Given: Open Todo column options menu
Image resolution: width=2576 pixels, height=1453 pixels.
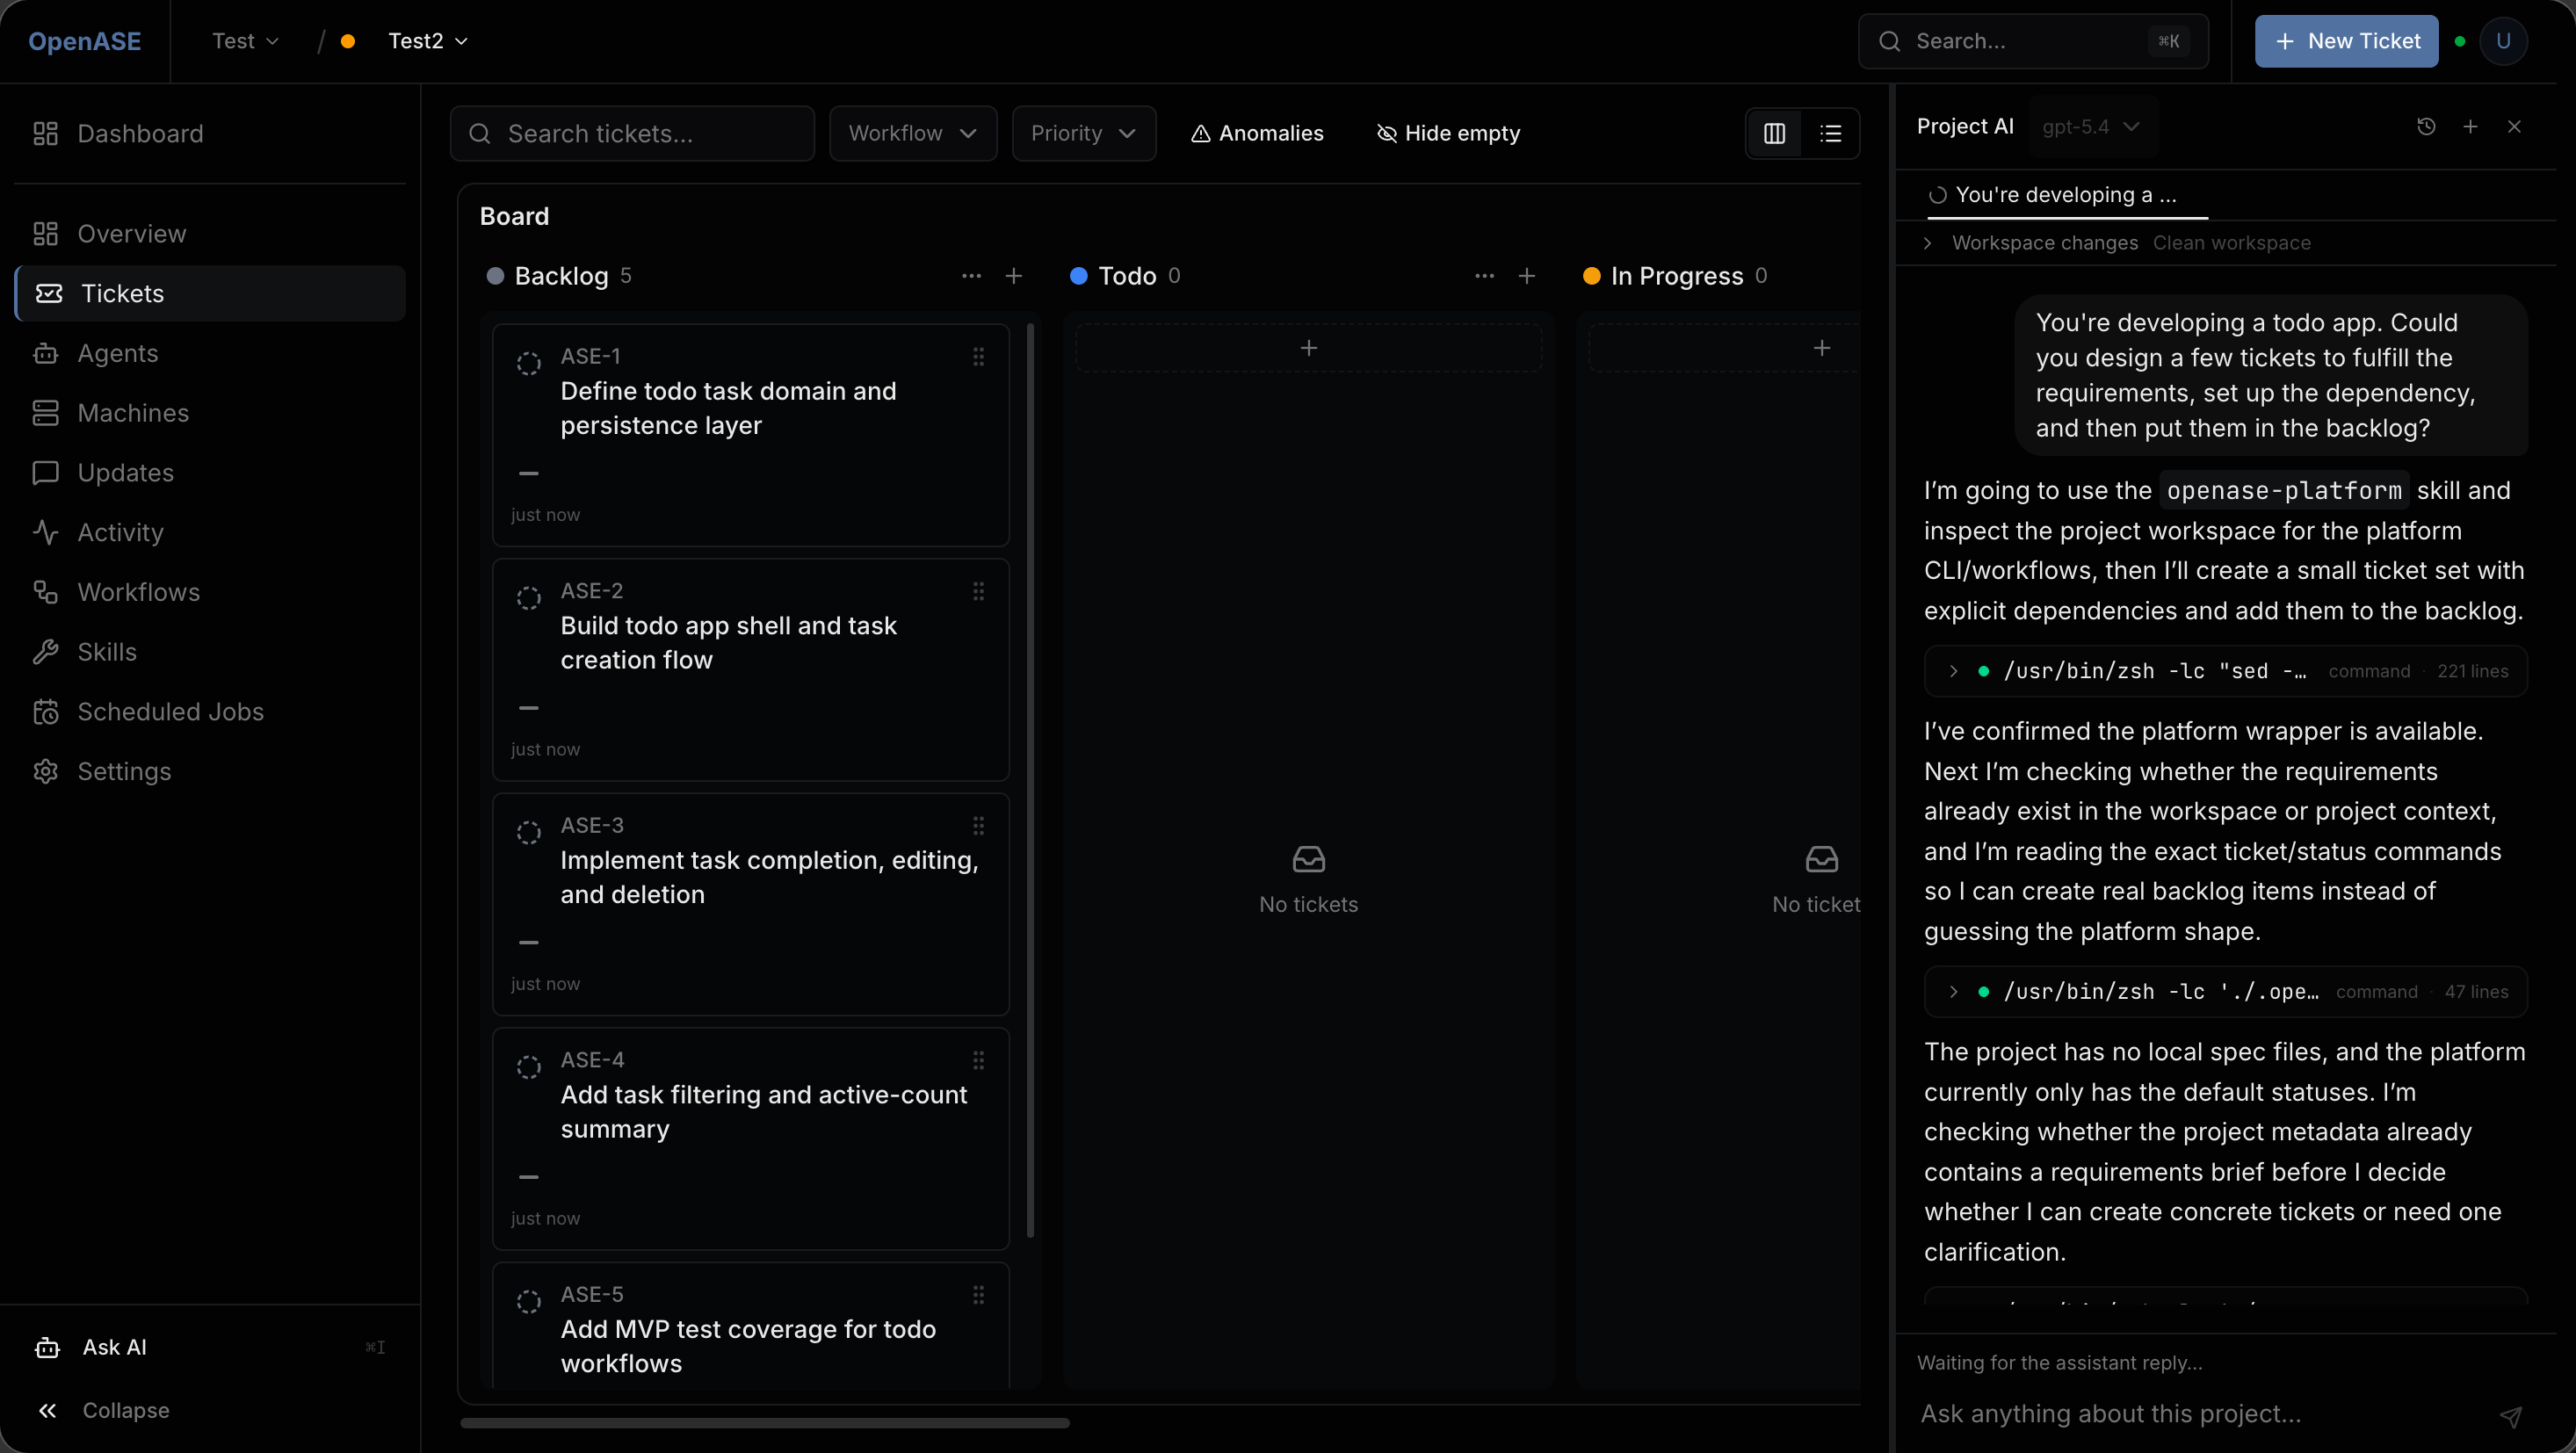Looking at the screenshot, I should coord(1484,275).
